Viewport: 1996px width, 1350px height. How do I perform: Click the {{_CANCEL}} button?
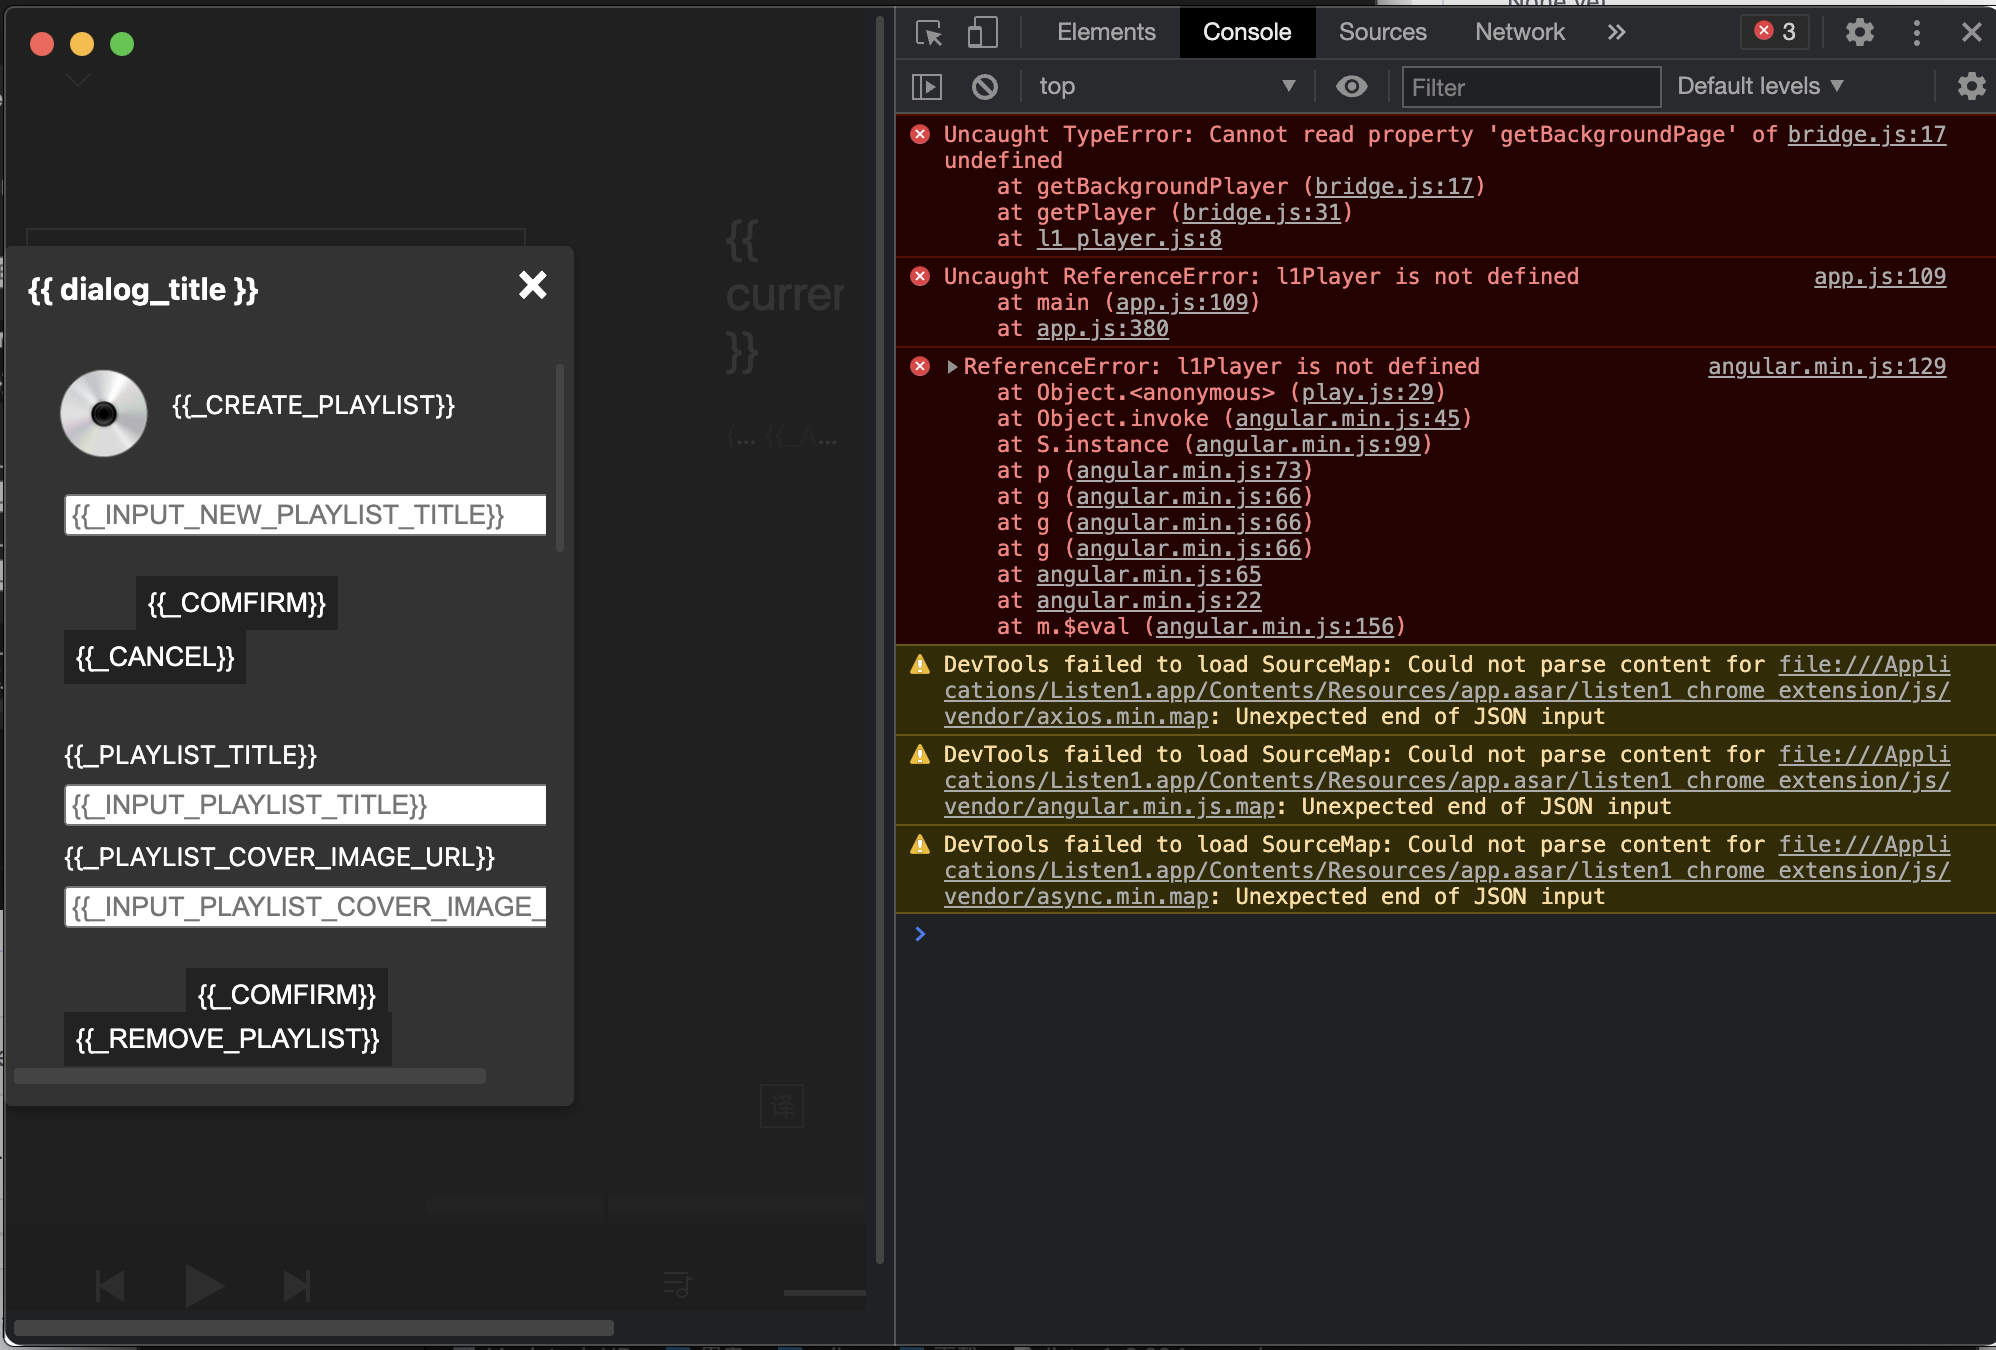tap(155, 657)
